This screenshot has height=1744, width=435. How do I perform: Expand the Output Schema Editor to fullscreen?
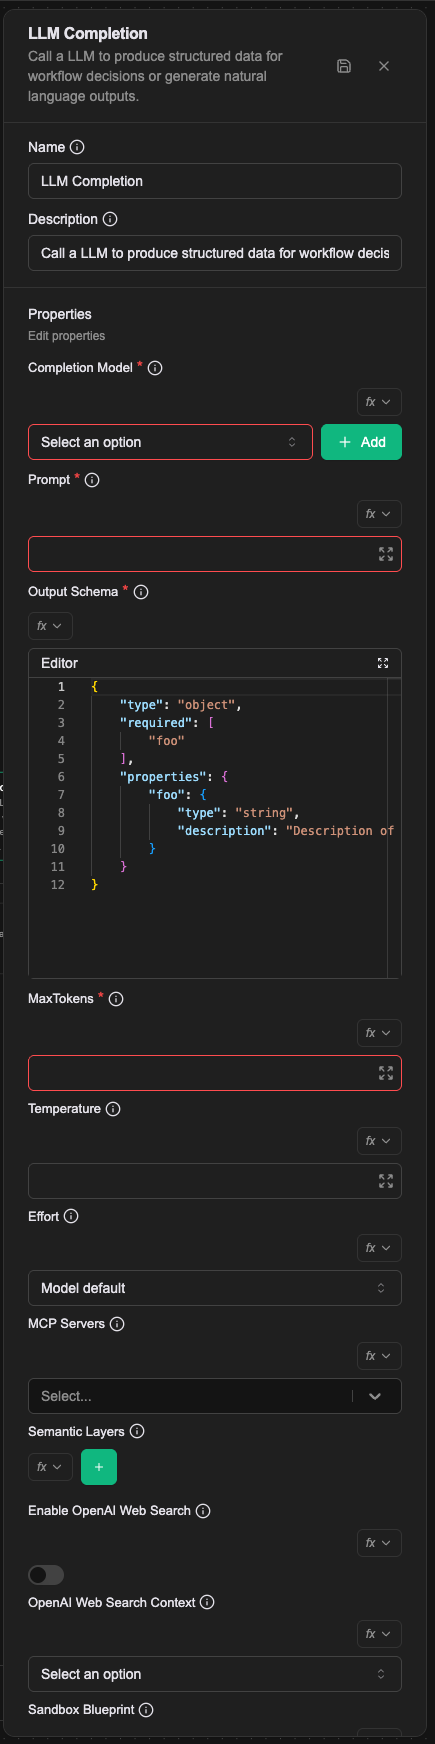pyautogui.click(x=382, y=663)
